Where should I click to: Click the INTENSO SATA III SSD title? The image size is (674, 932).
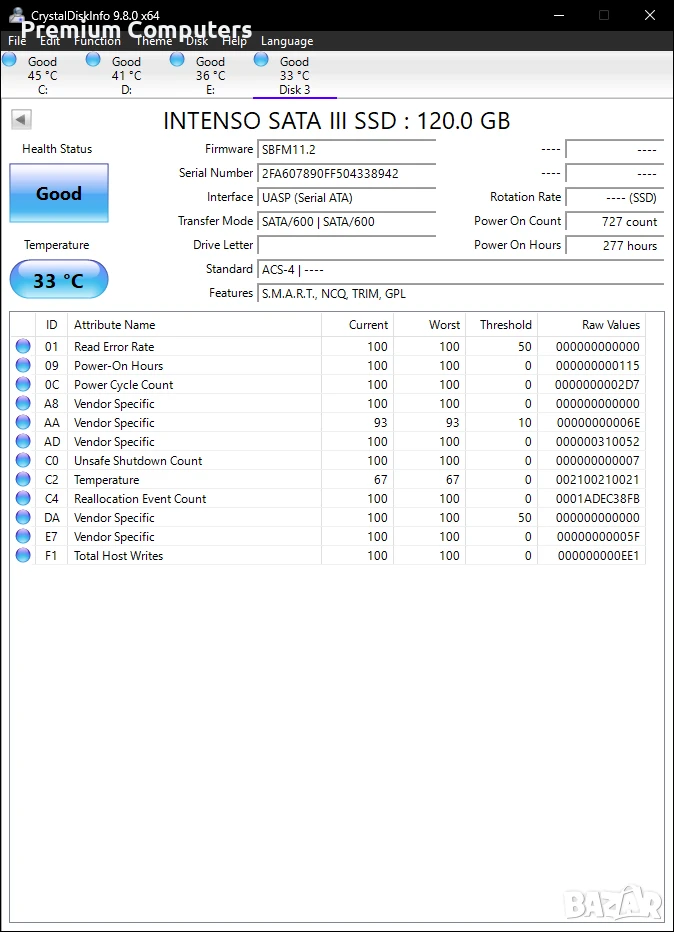tap(336, 121)
